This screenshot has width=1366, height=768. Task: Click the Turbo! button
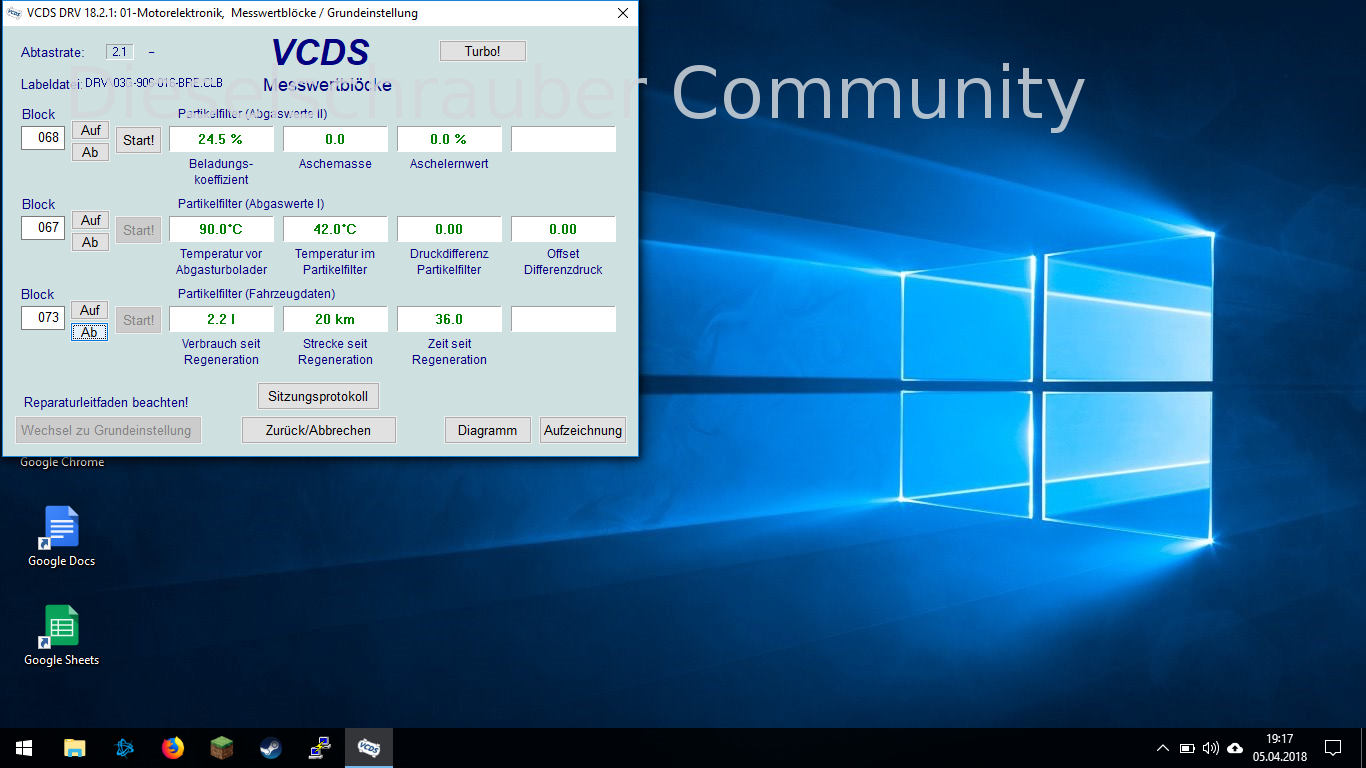(x=482, y=51)
